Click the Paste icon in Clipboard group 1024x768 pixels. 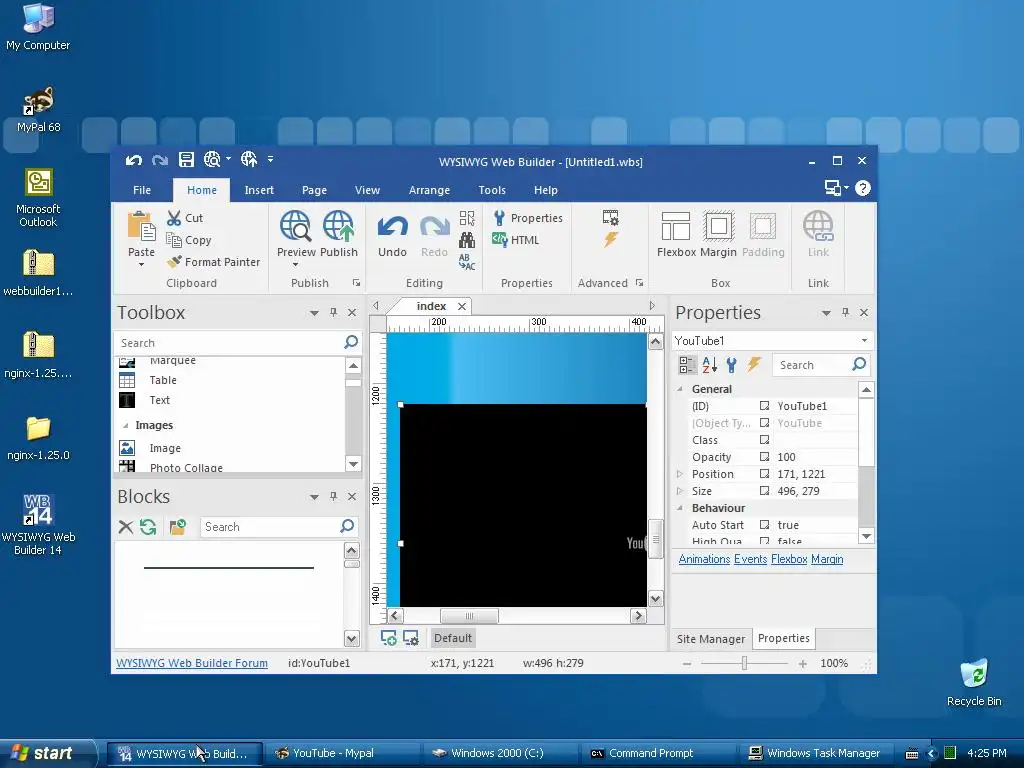(141, 227)
